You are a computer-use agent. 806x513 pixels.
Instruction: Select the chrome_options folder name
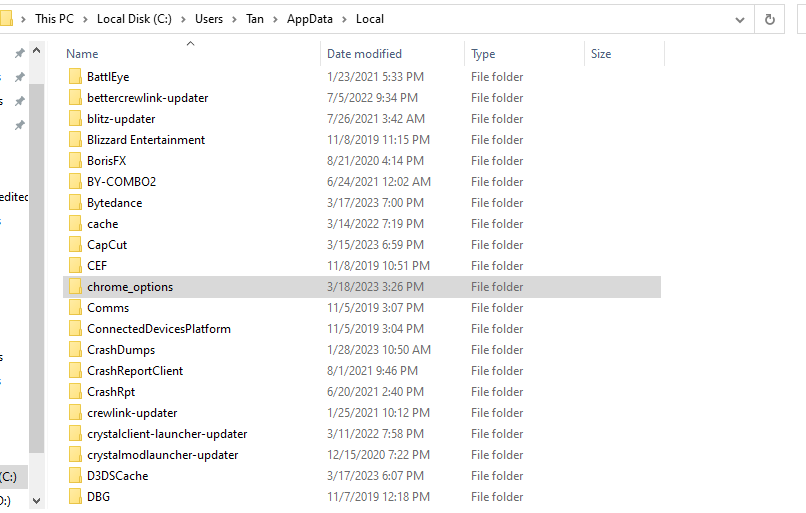[x=130, y=287]
